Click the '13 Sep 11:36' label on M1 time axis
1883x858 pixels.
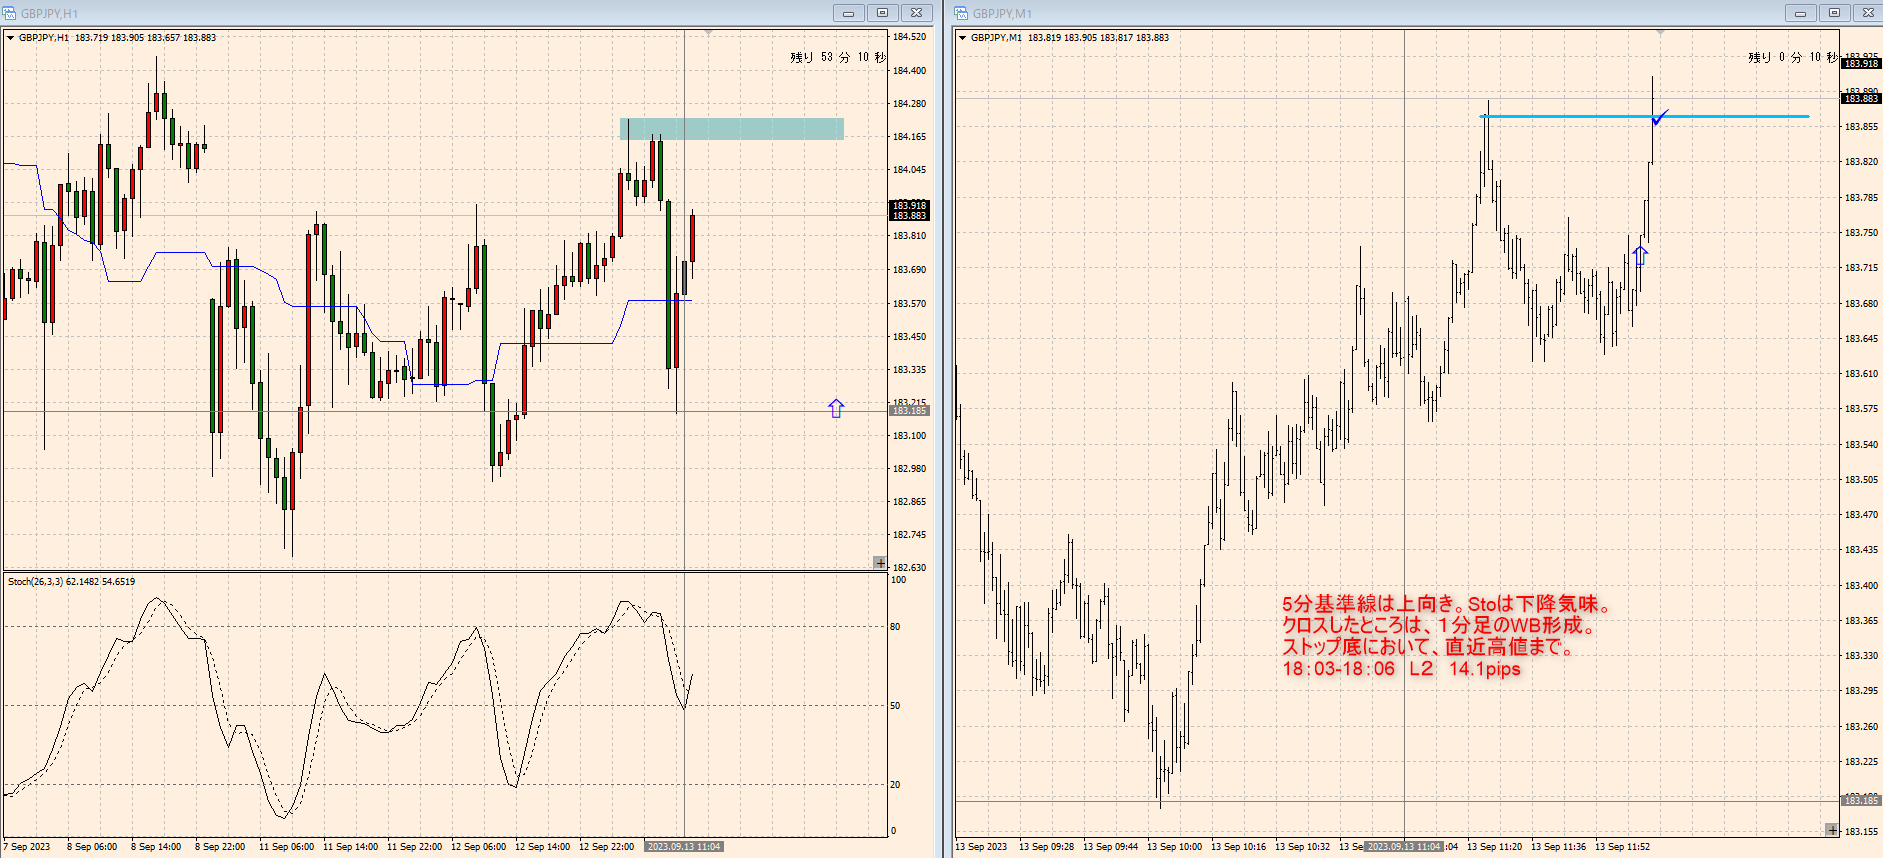(x=1558, y=847)
